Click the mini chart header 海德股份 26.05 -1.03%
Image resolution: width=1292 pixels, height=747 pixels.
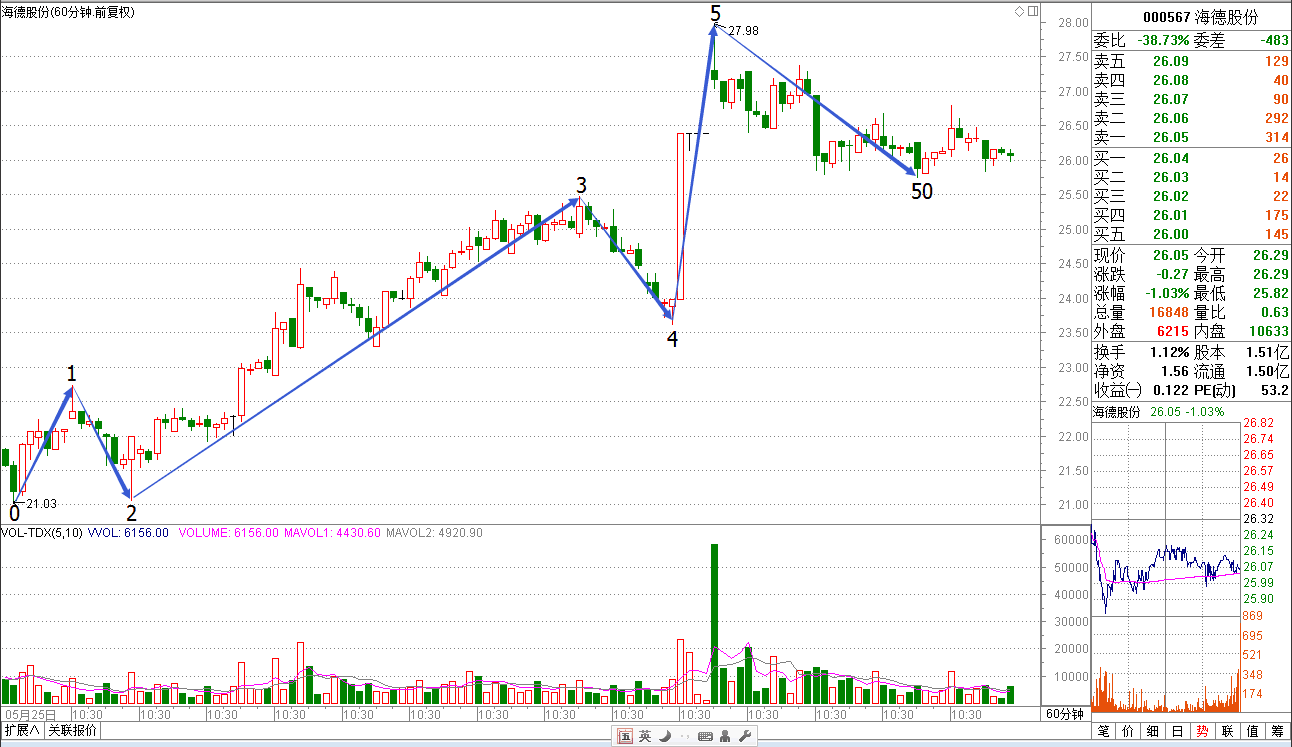(x=1157, y=412)
